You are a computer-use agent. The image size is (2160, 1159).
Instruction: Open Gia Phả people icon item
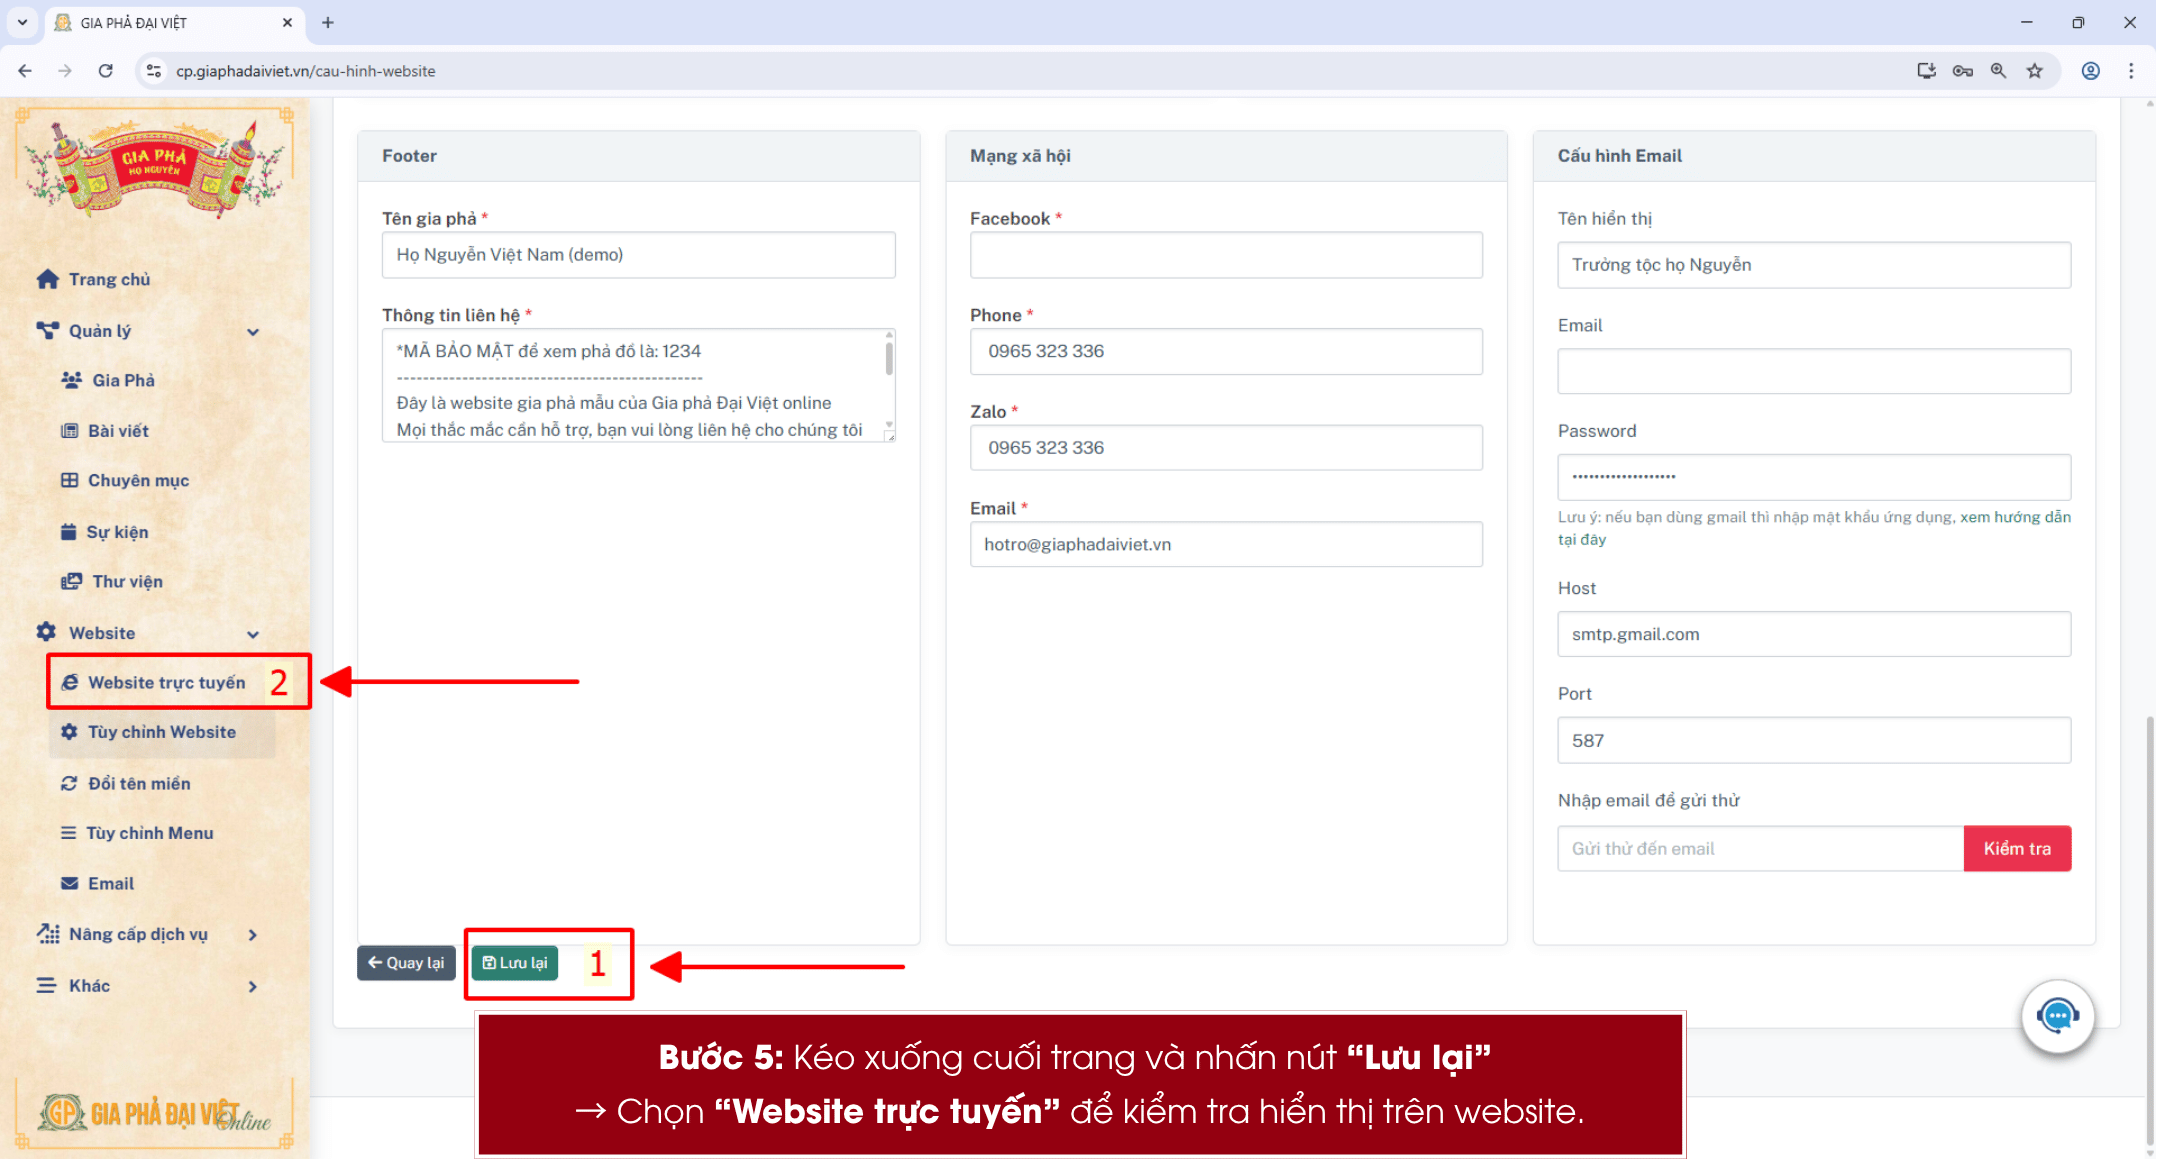[71, 380]
